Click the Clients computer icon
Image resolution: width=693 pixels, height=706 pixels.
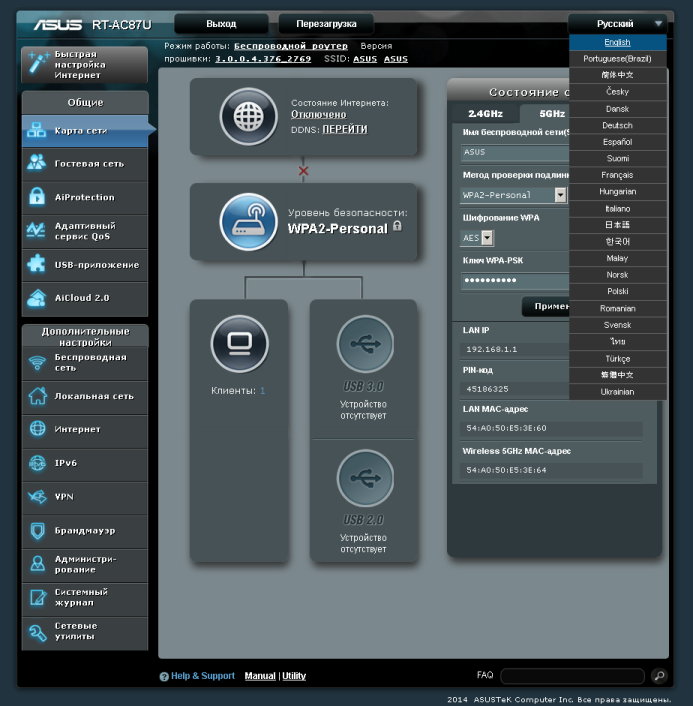click(240, 344)
